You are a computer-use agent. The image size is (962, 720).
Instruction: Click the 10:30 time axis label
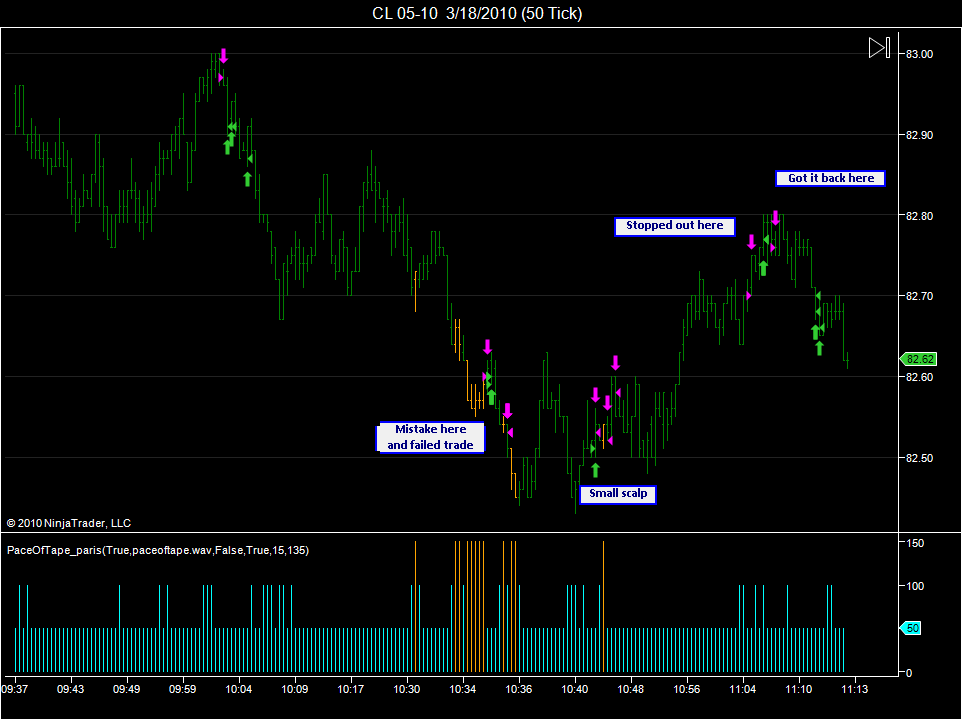pos(407,689)
